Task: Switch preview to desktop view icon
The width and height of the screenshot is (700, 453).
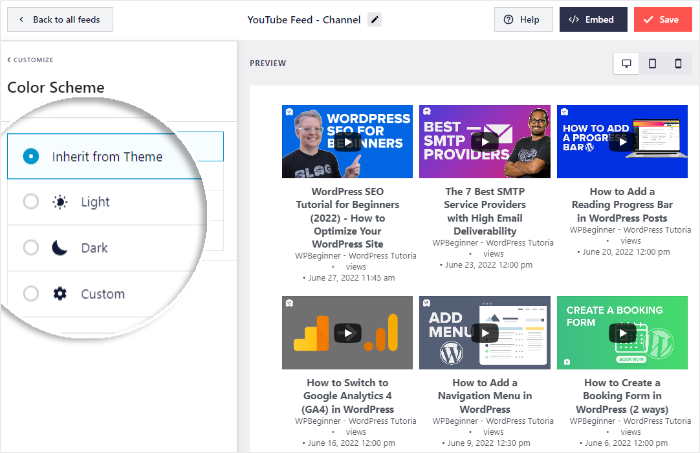Action: (x=626, y=63)
